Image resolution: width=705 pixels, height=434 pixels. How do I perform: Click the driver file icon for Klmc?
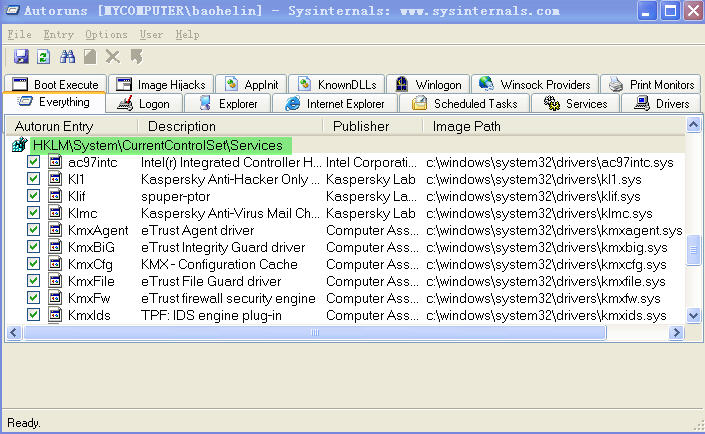click(55, 213)
